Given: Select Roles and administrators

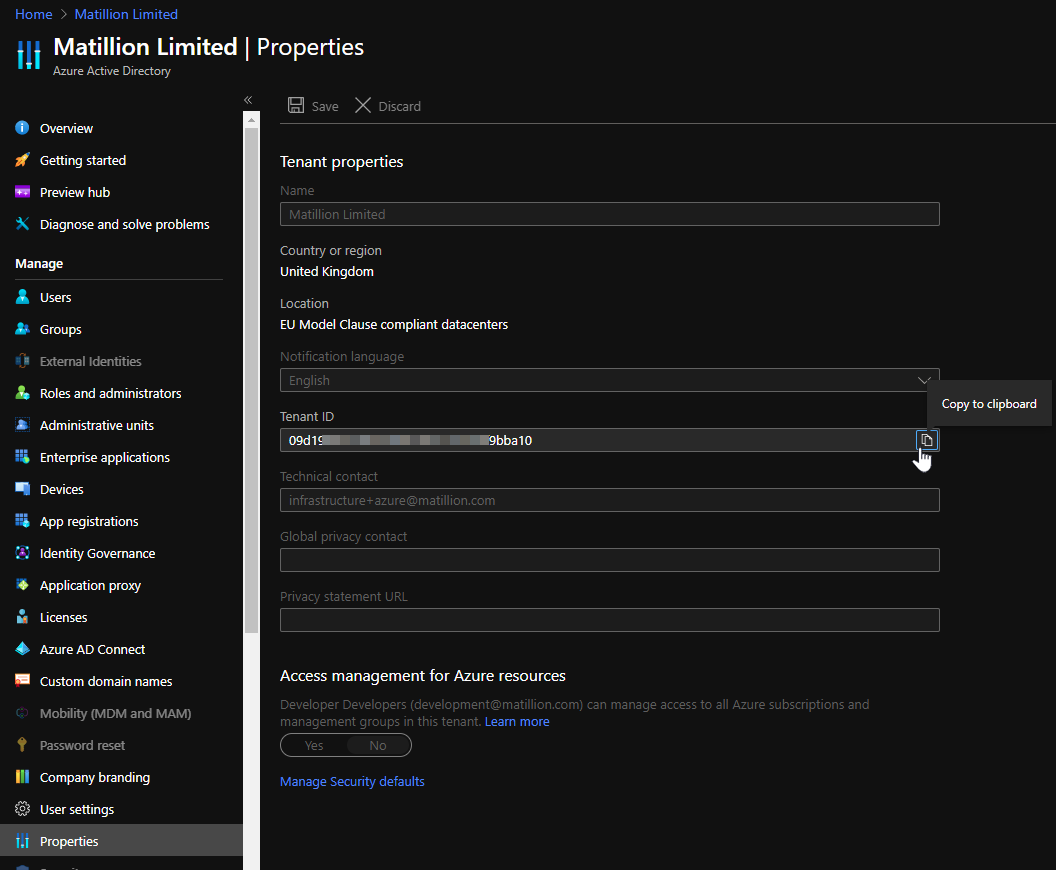Looking at the screenshot, I should point(110,393).
